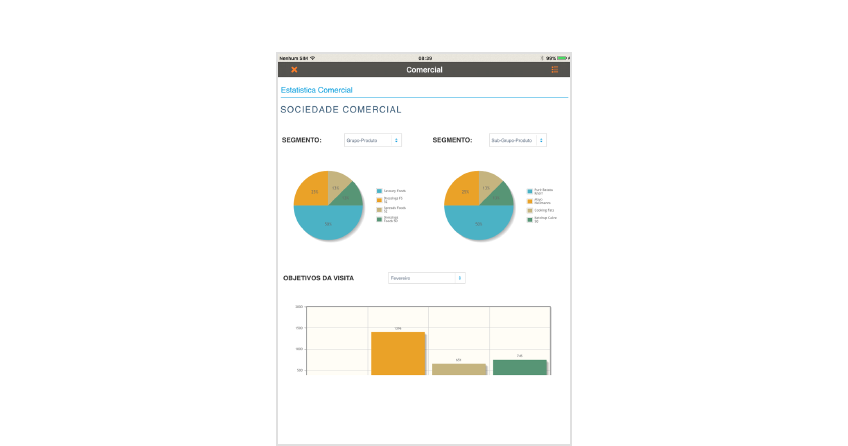Open the Estatistica Comercial link
The width and height of the screenshot is (848, 446).
316,90
